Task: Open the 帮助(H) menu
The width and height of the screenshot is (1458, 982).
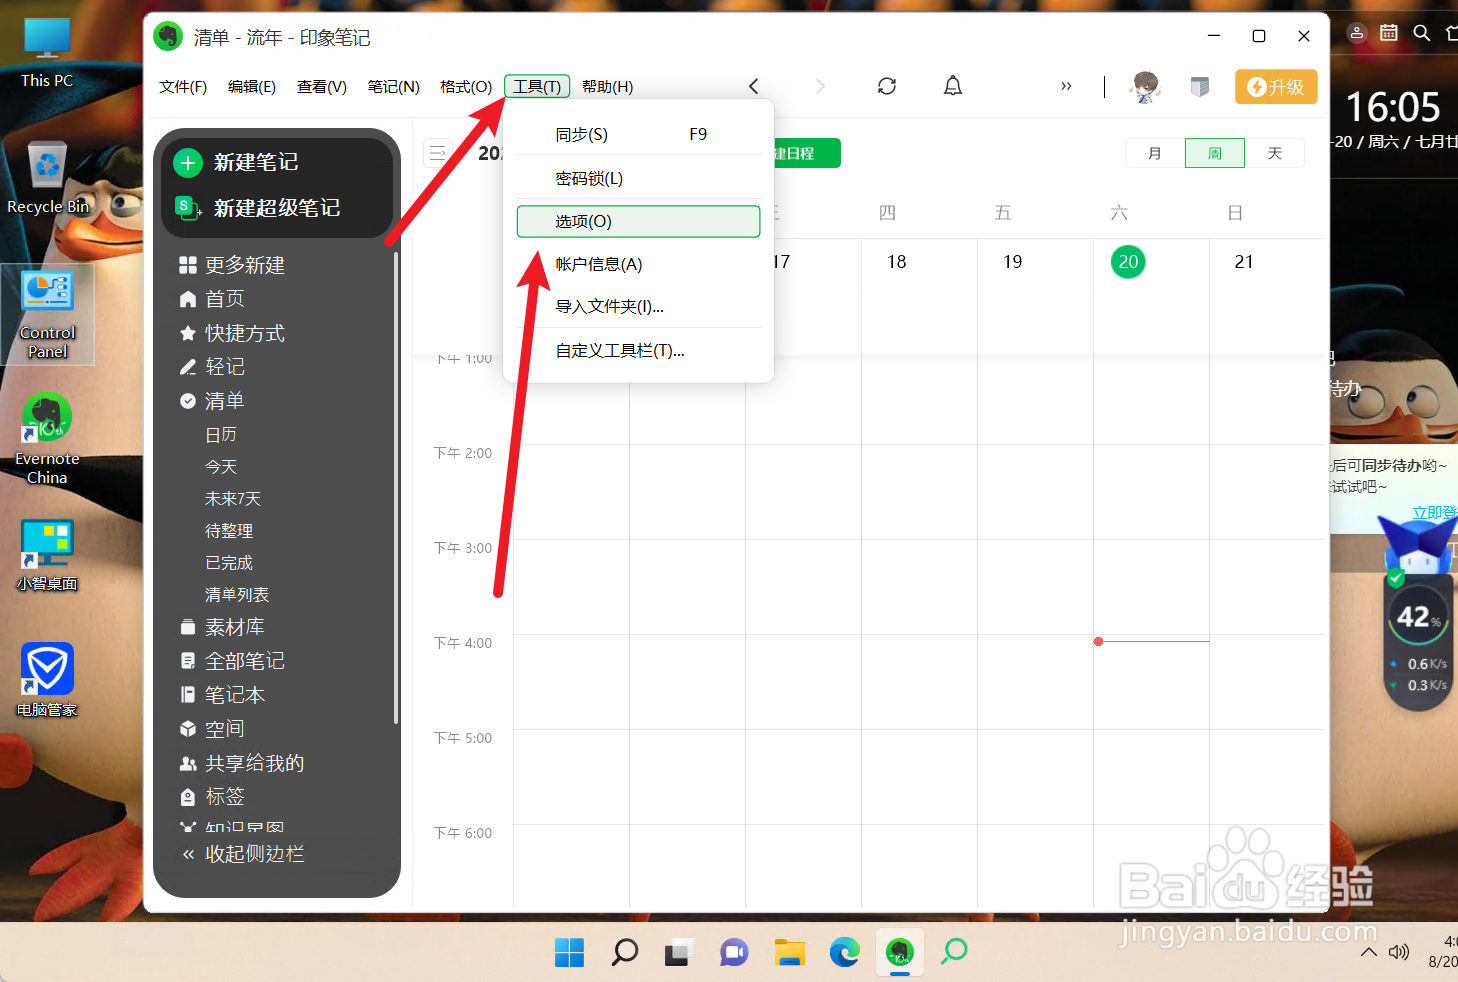Action: point(608,87)
